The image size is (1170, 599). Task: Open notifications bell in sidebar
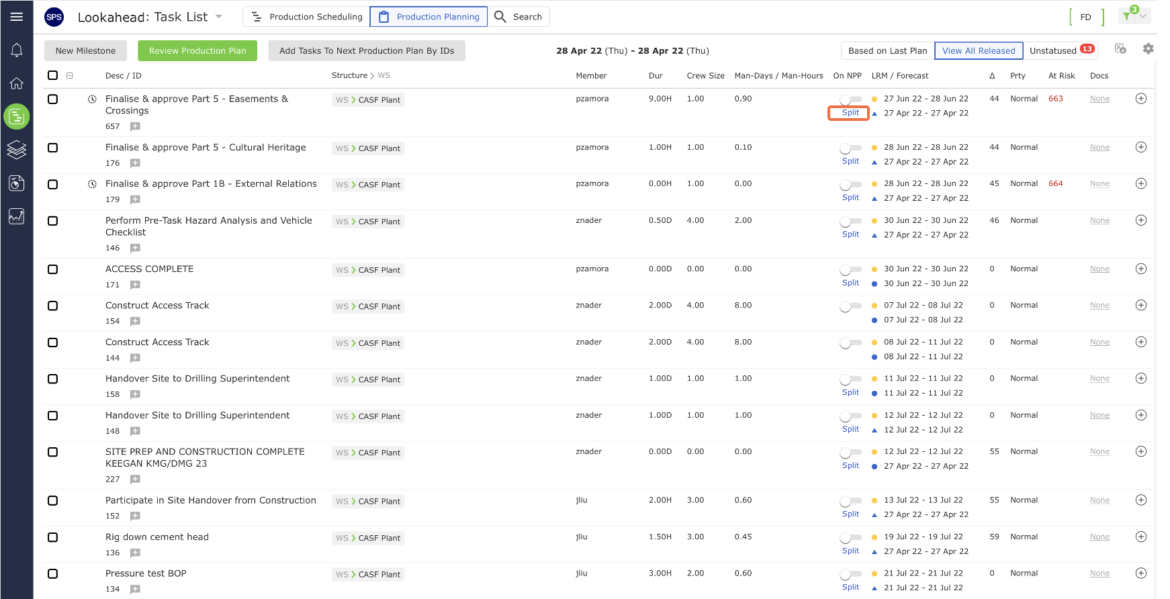(x=16, y=50)
